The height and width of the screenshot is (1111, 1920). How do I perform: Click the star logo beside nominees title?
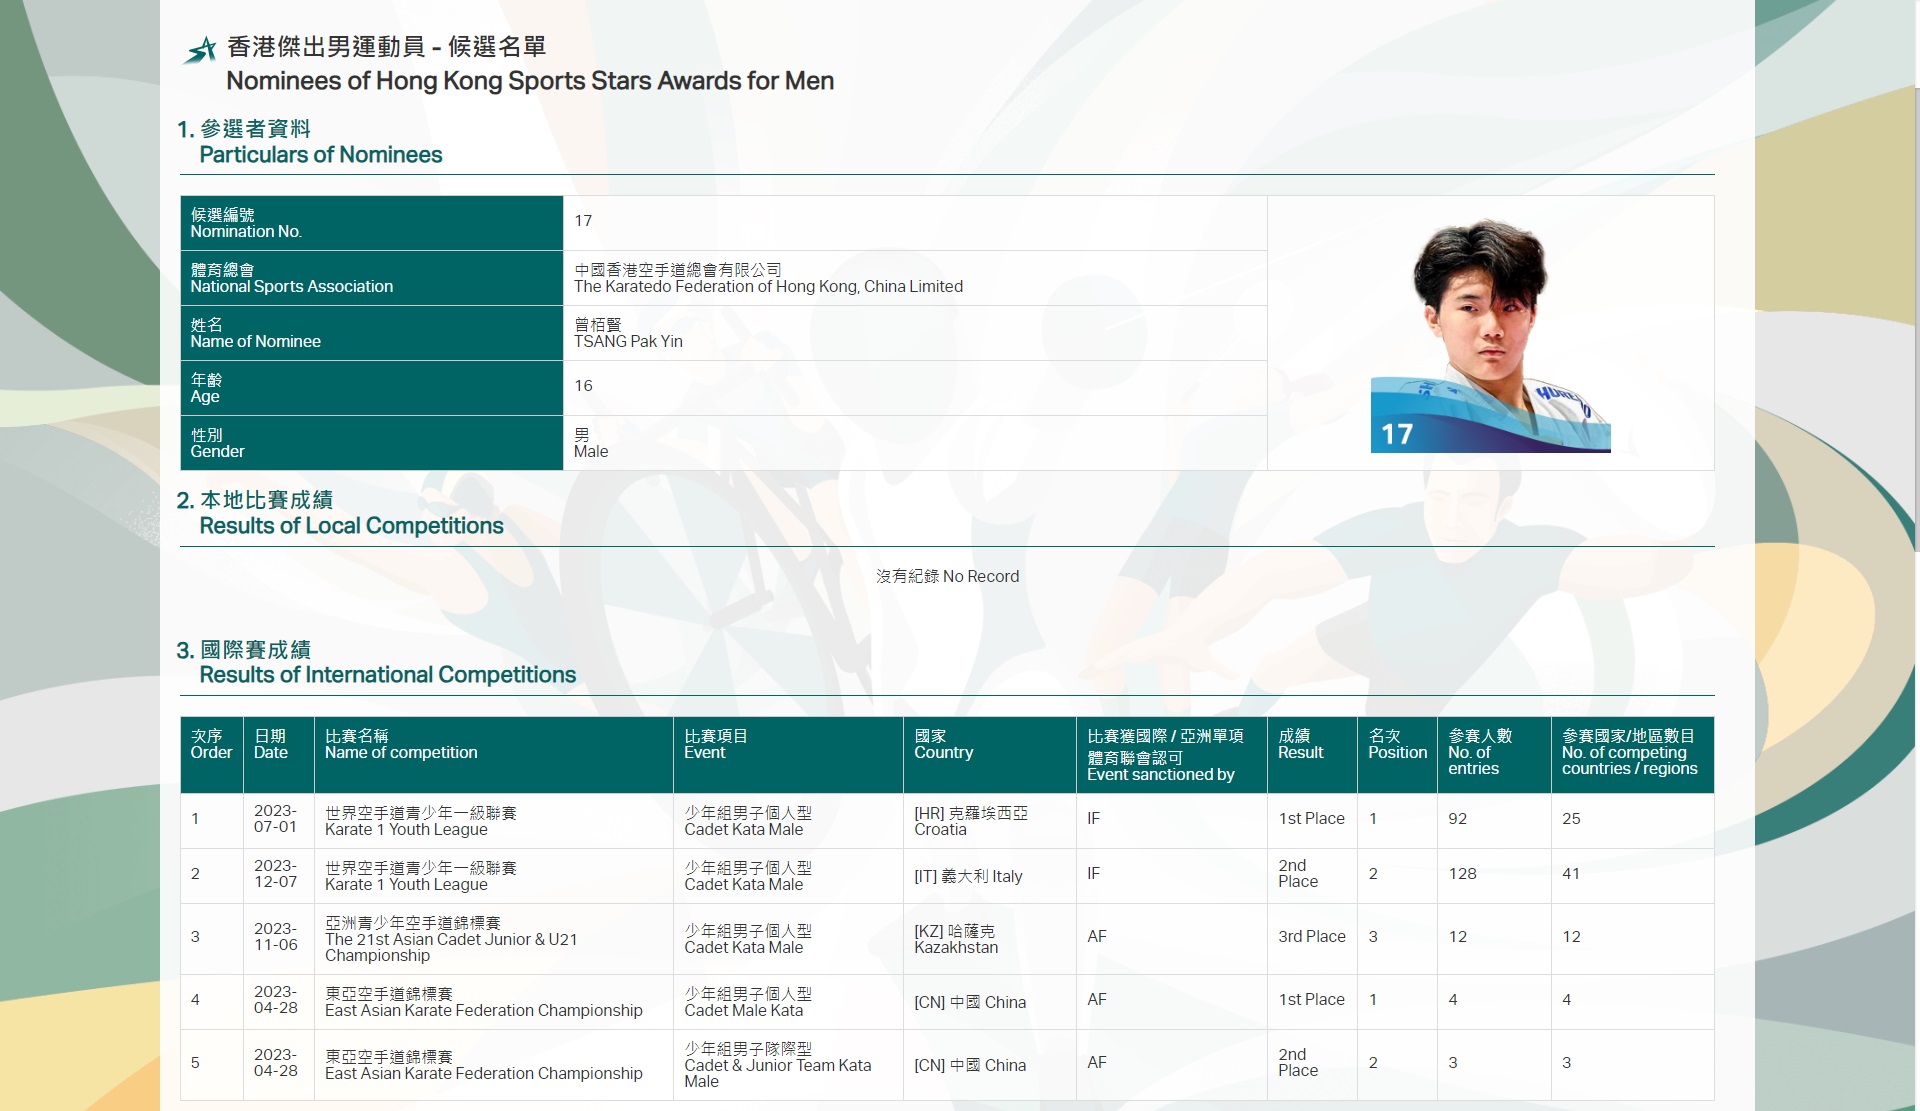tap(201, 50)
